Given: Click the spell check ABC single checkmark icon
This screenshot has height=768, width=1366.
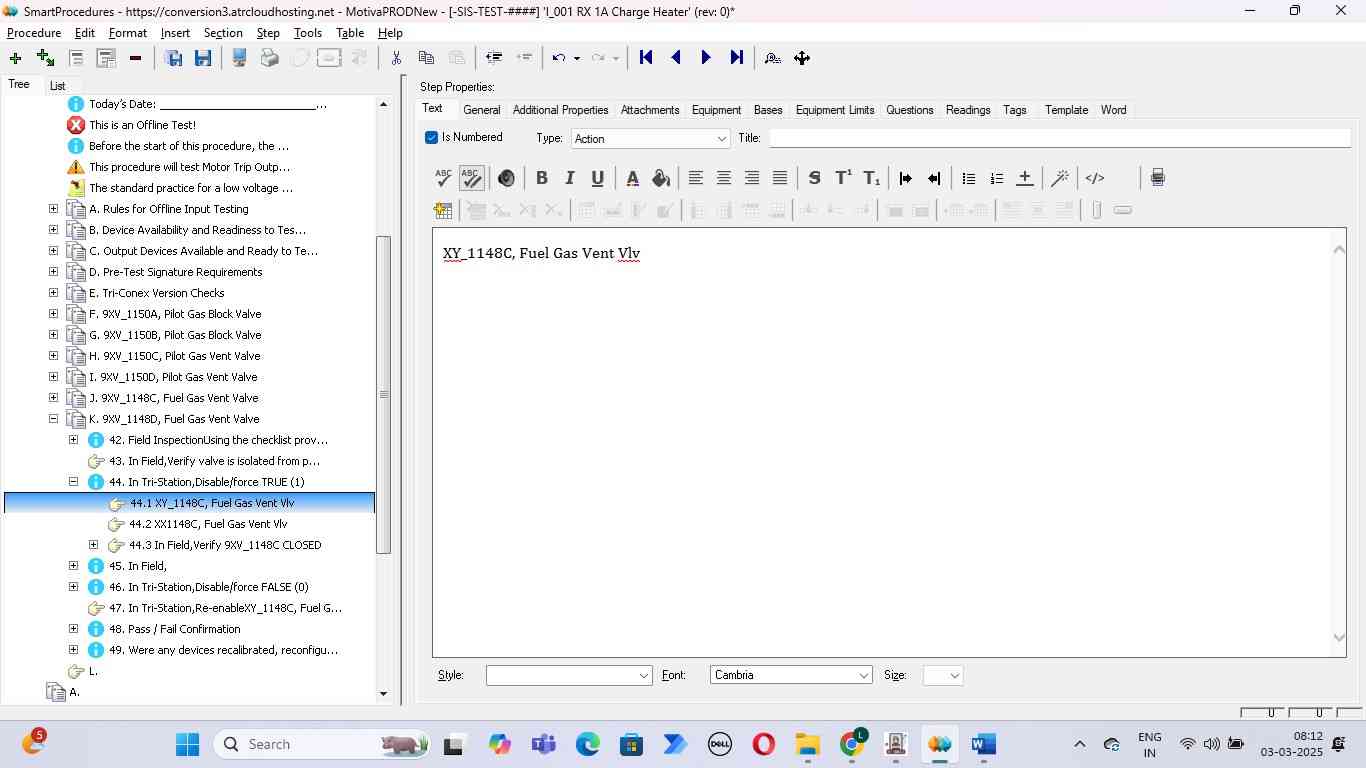Looking at the screenshot, I should (x=443, y=178).
